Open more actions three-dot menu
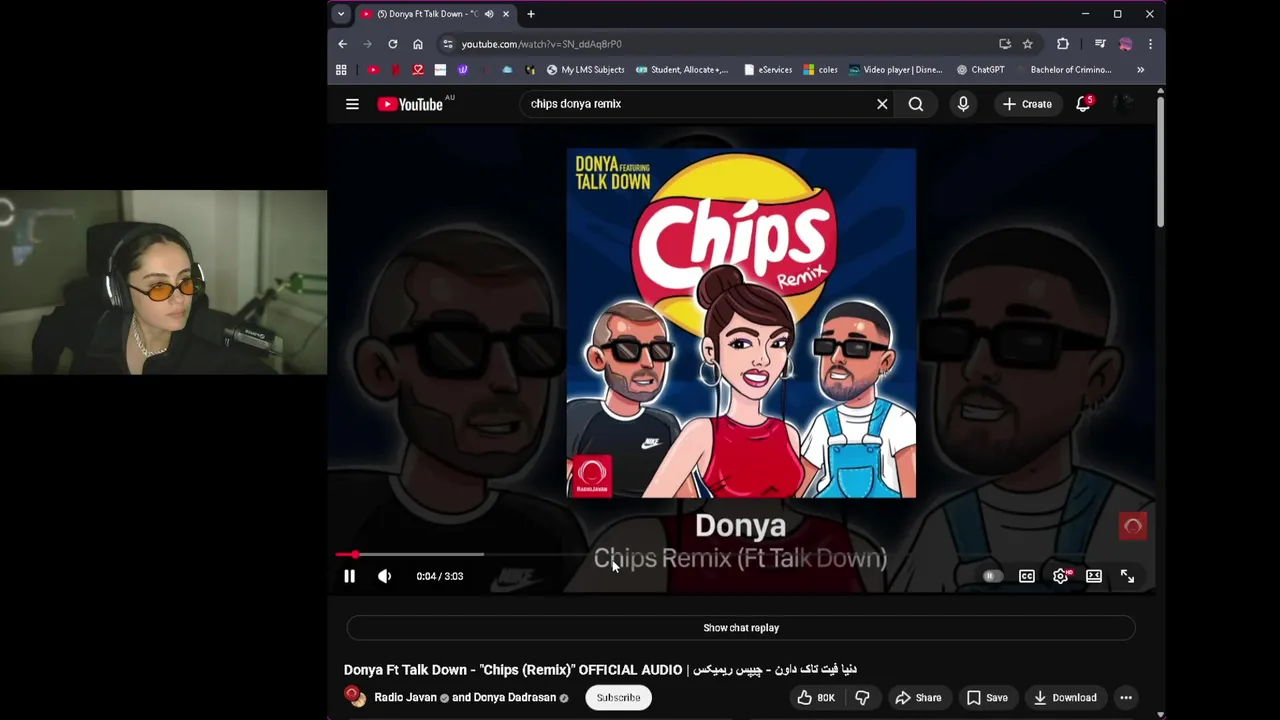The height and width of the screenshot is (720, 1280). coord(1126,698)
